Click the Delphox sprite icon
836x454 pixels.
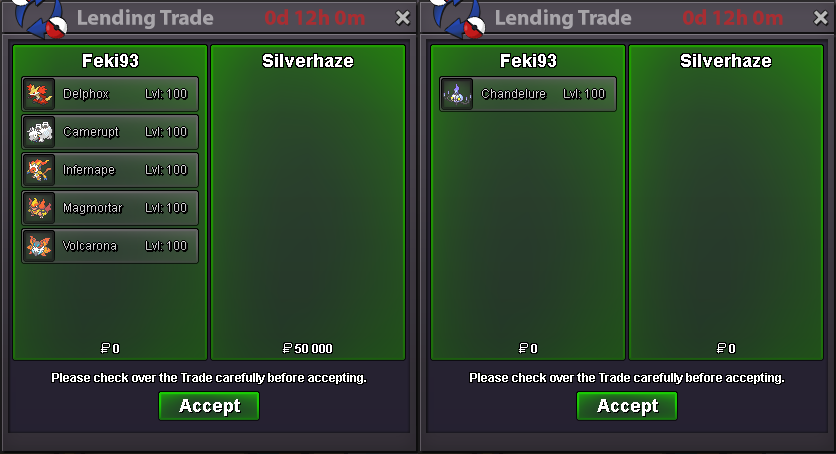(39, 94)
